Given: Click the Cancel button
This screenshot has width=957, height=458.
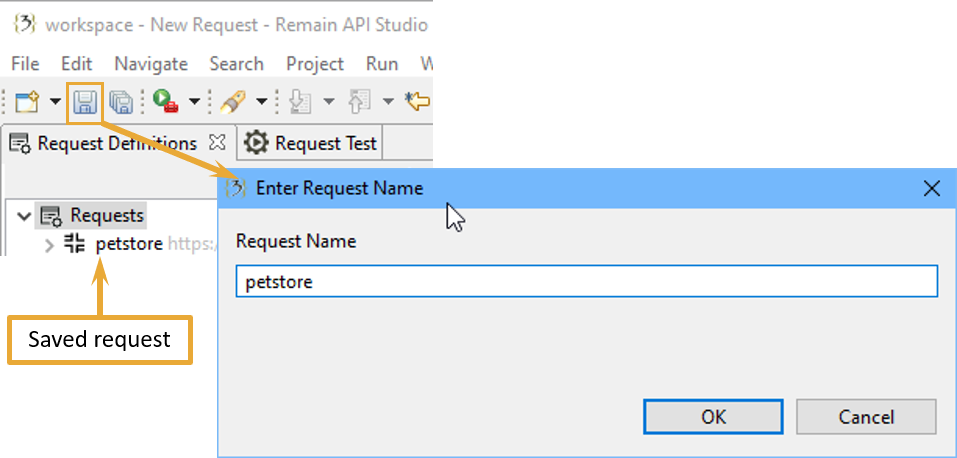Looking at the screenshot, I should pyautogui.click(x=866, y=417).
